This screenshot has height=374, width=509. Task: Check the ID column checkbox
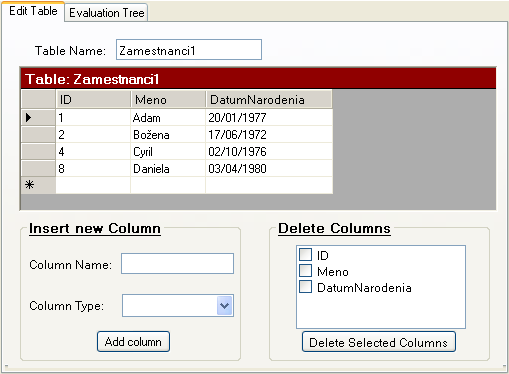coord(305,254)
